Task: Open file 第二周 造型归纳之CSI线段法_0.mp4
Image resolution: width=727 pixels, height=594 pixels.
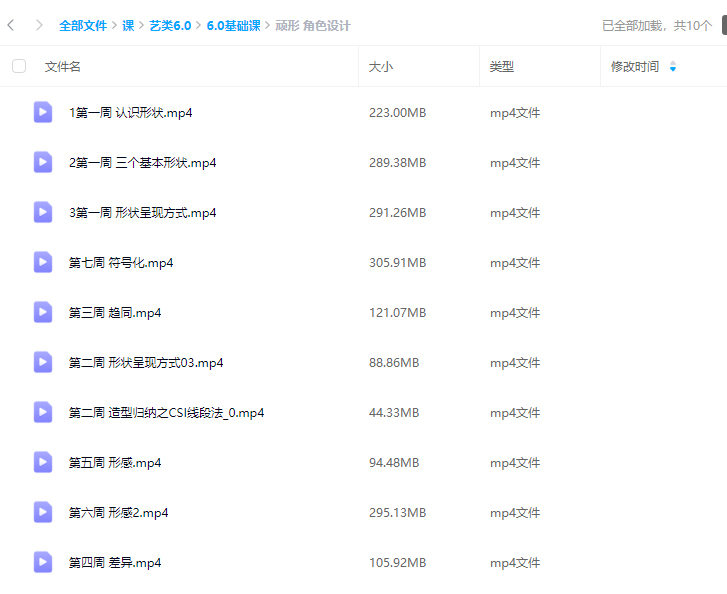Action: (x=166, y=413)
